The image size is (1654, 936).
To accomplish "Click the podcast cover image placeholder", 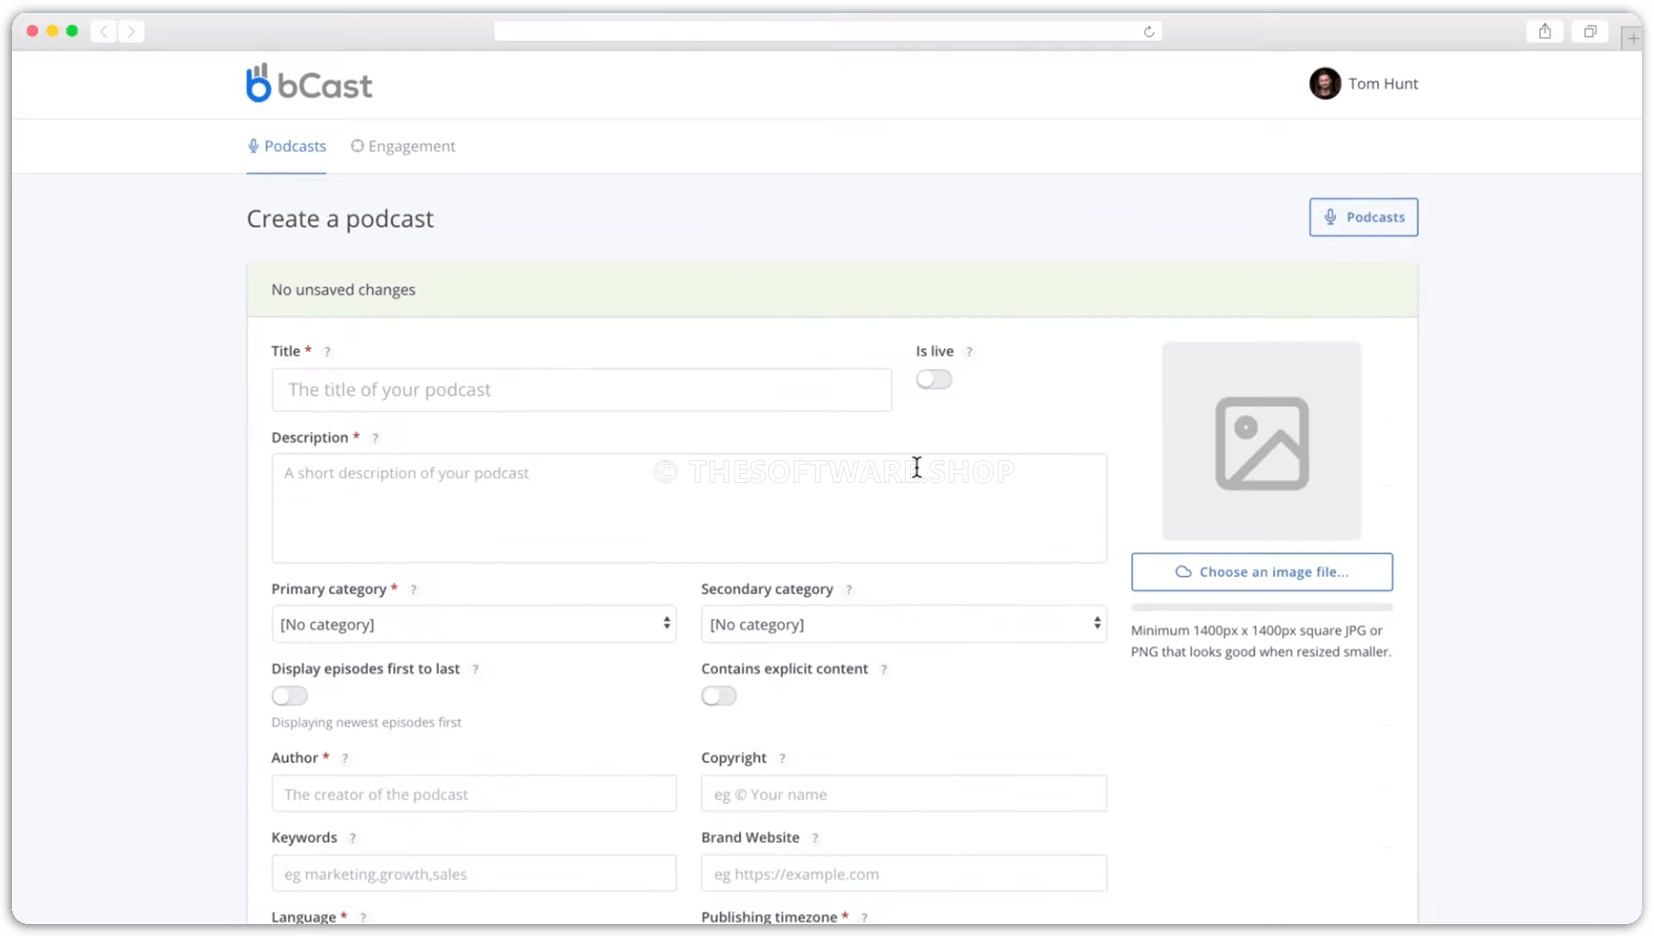I will point(1261,442).
